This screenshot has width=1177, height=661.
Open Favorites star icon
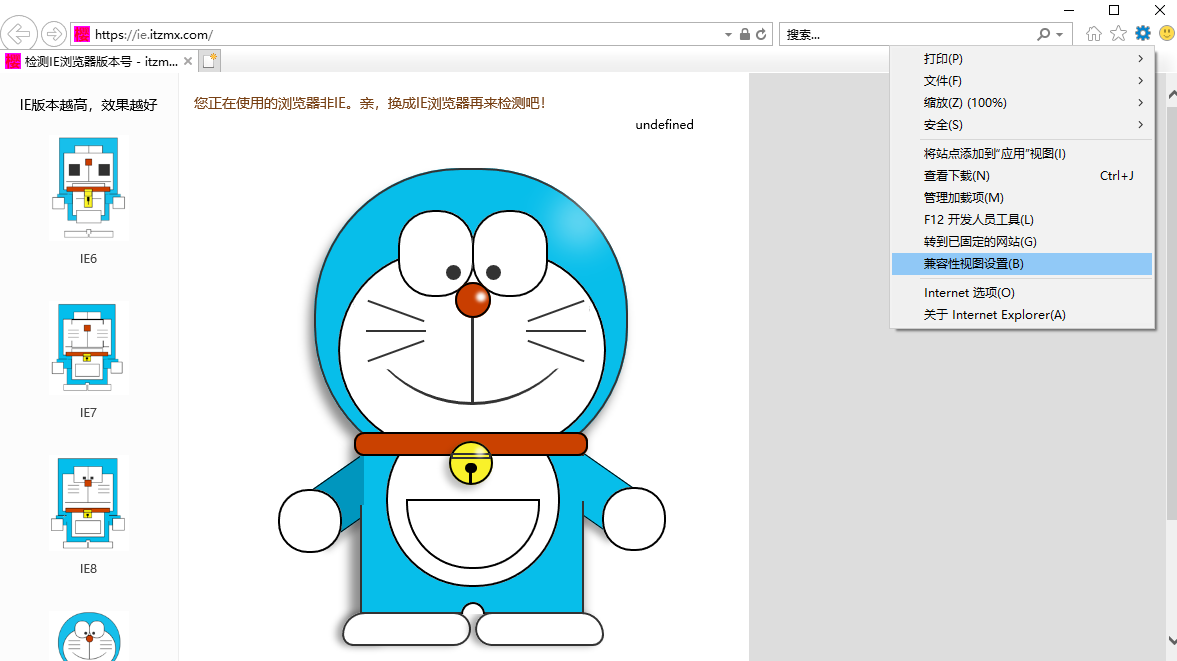(1118, 34)
